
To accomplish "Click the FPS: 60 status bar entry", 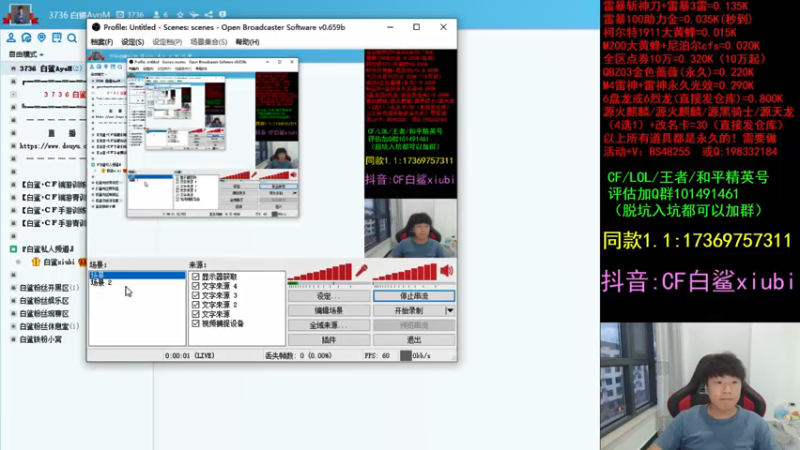I will click(x=377, y=356).
